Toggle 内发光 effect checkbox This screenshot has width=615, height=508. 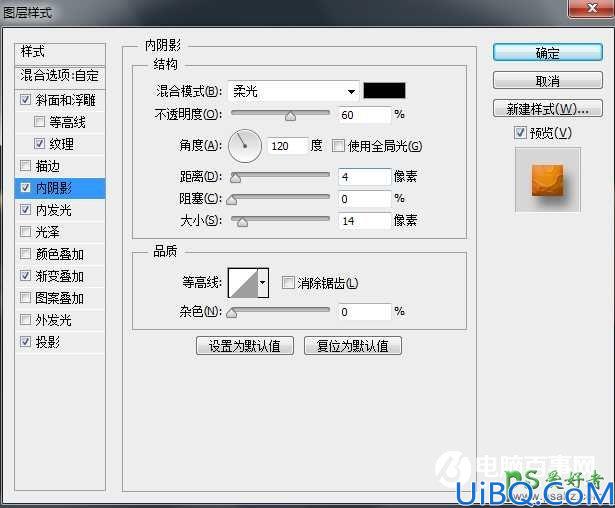(x=25, y=209)
